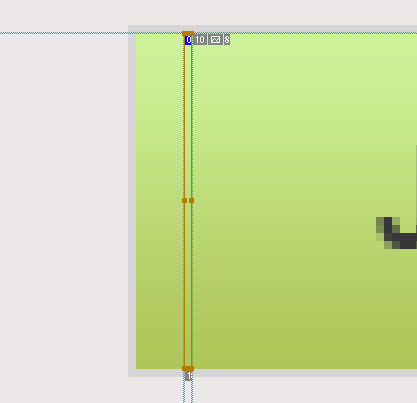Grab the top orange slice handle

[188, 33]
